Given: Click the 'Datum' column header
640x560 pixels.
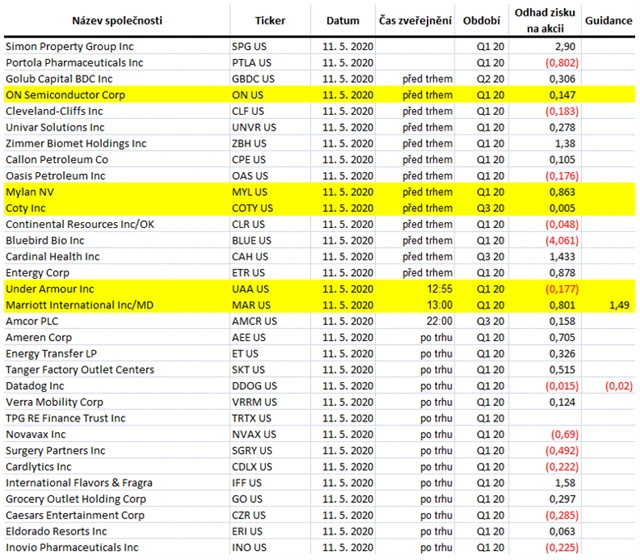Looking at the screenshot, I should tap(343, 20).
